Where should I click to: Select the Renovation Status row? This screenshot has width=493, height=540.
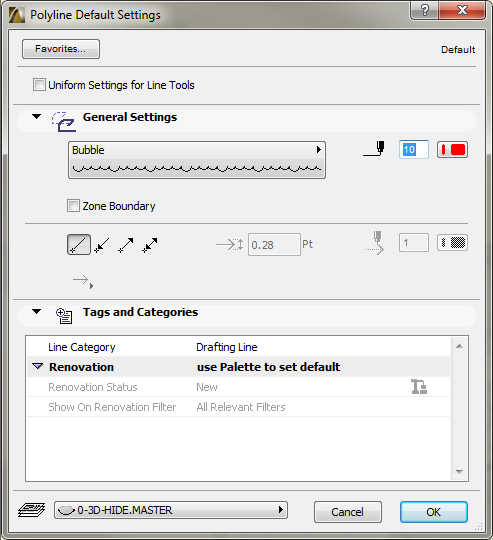click(x=239, y=387)
